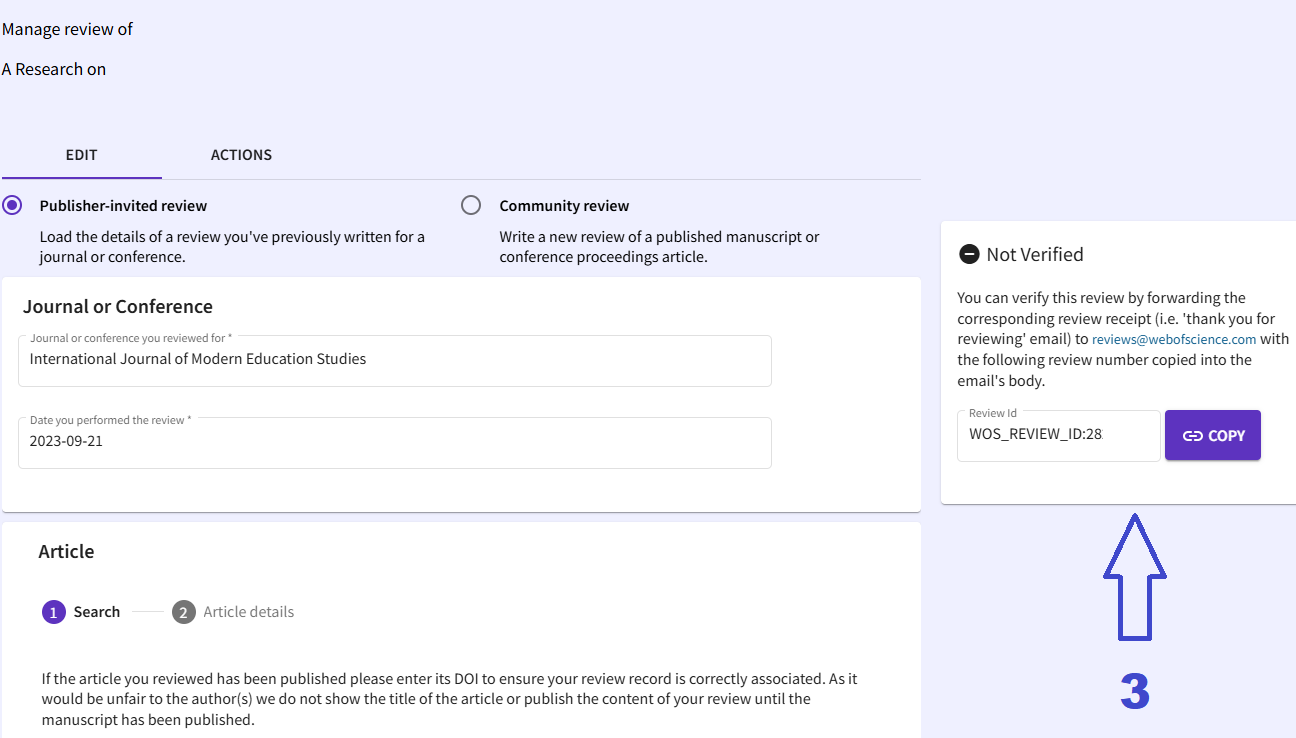This screenshot has height=738, width=1296.
Task: Click the "Article" section heading
Action: [x=66, y=552]
